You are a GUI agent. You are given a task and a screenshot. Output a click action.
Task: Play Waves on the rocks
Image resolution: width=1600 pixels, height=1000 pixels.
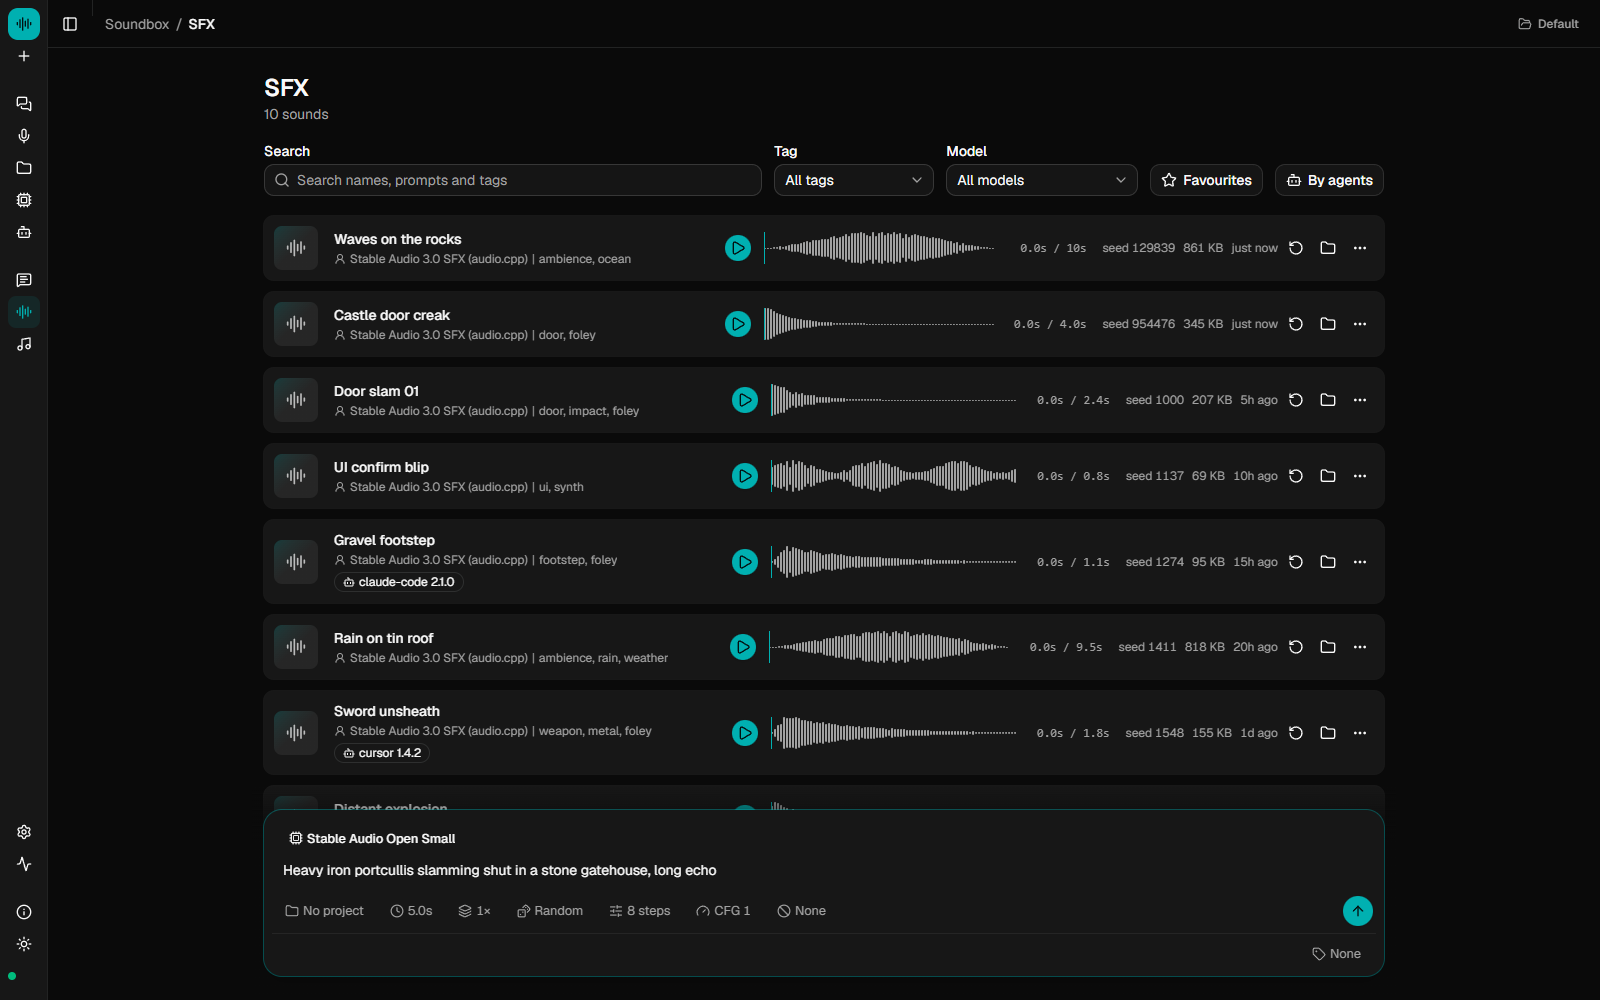[x=738, y=248]
